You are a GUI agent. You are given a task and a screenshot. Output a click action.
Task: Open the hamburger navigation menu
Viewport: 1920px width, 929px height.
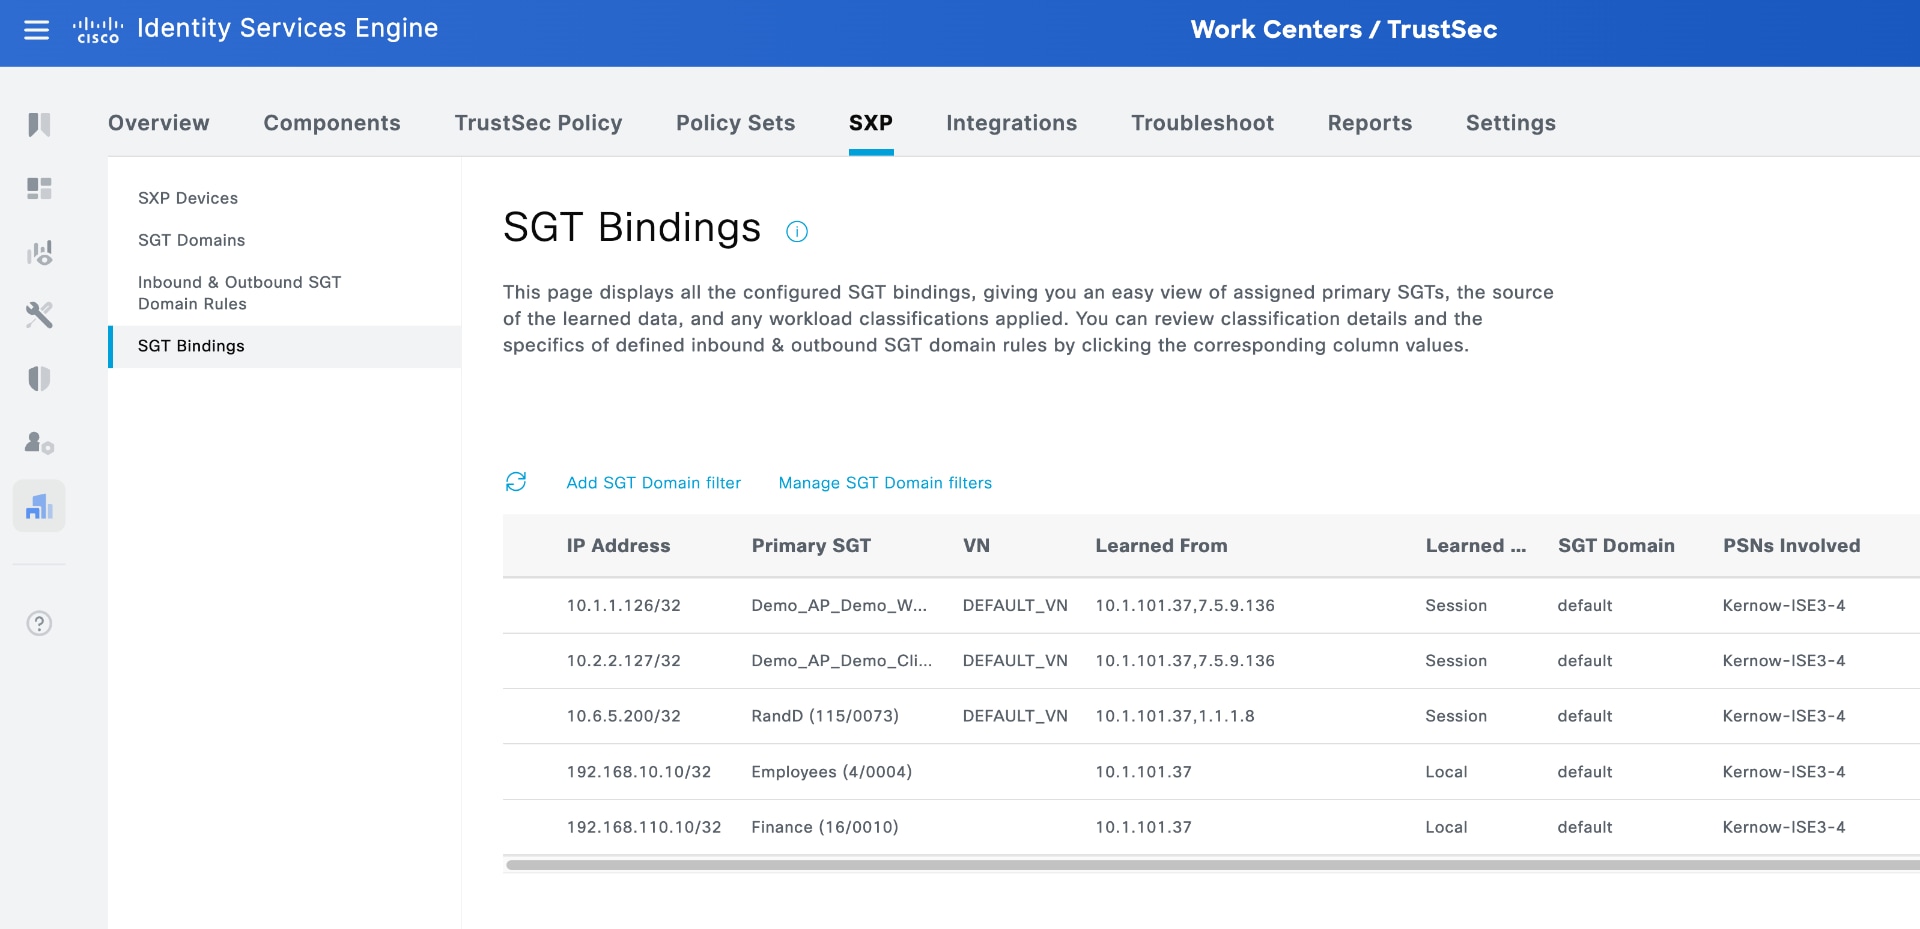(37, 30)
